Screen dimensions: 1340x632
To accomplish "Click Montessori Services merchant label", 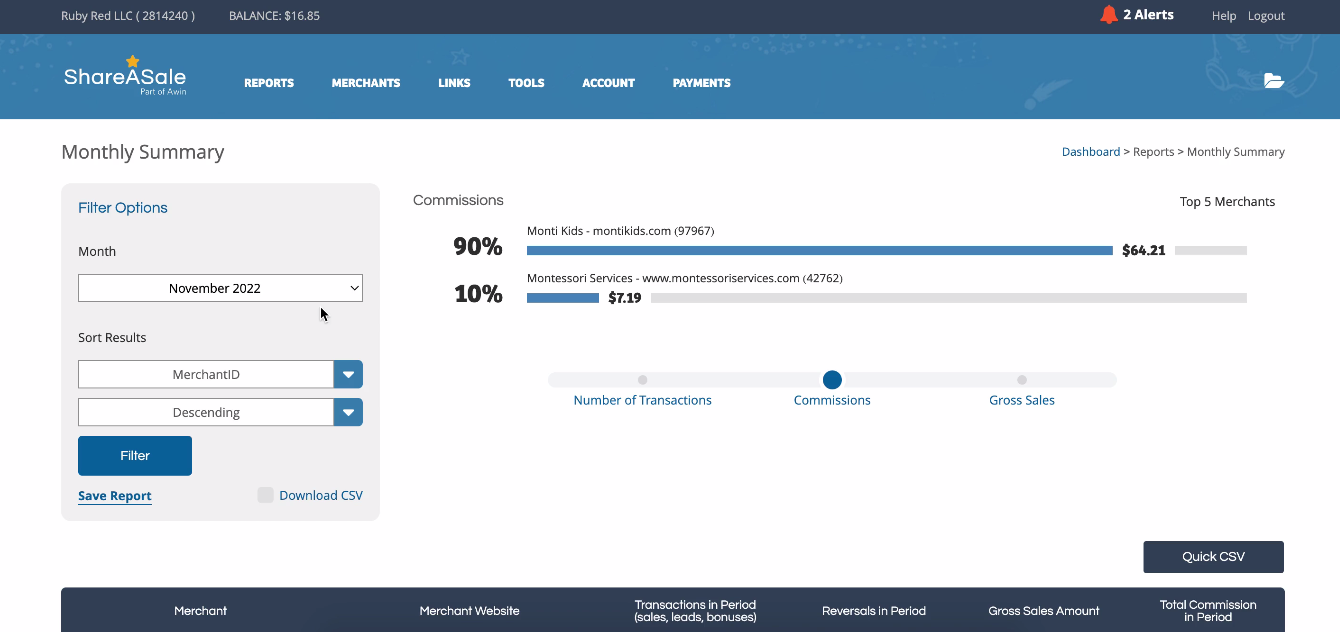I will click(685, 278).
